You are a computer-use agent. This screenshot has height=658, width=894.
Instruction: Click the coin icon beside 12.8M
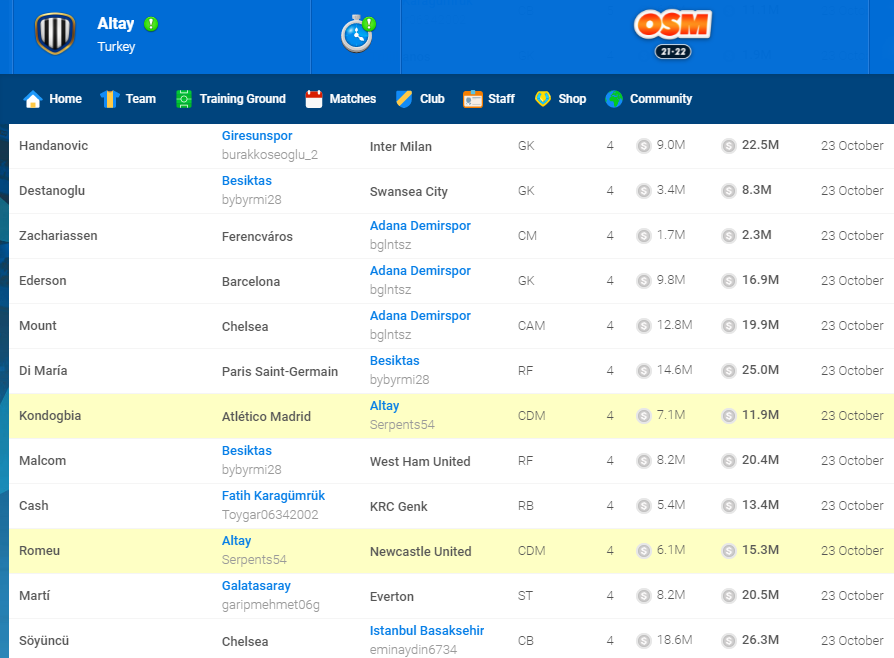pyautogui.click(x=643, y=326)
